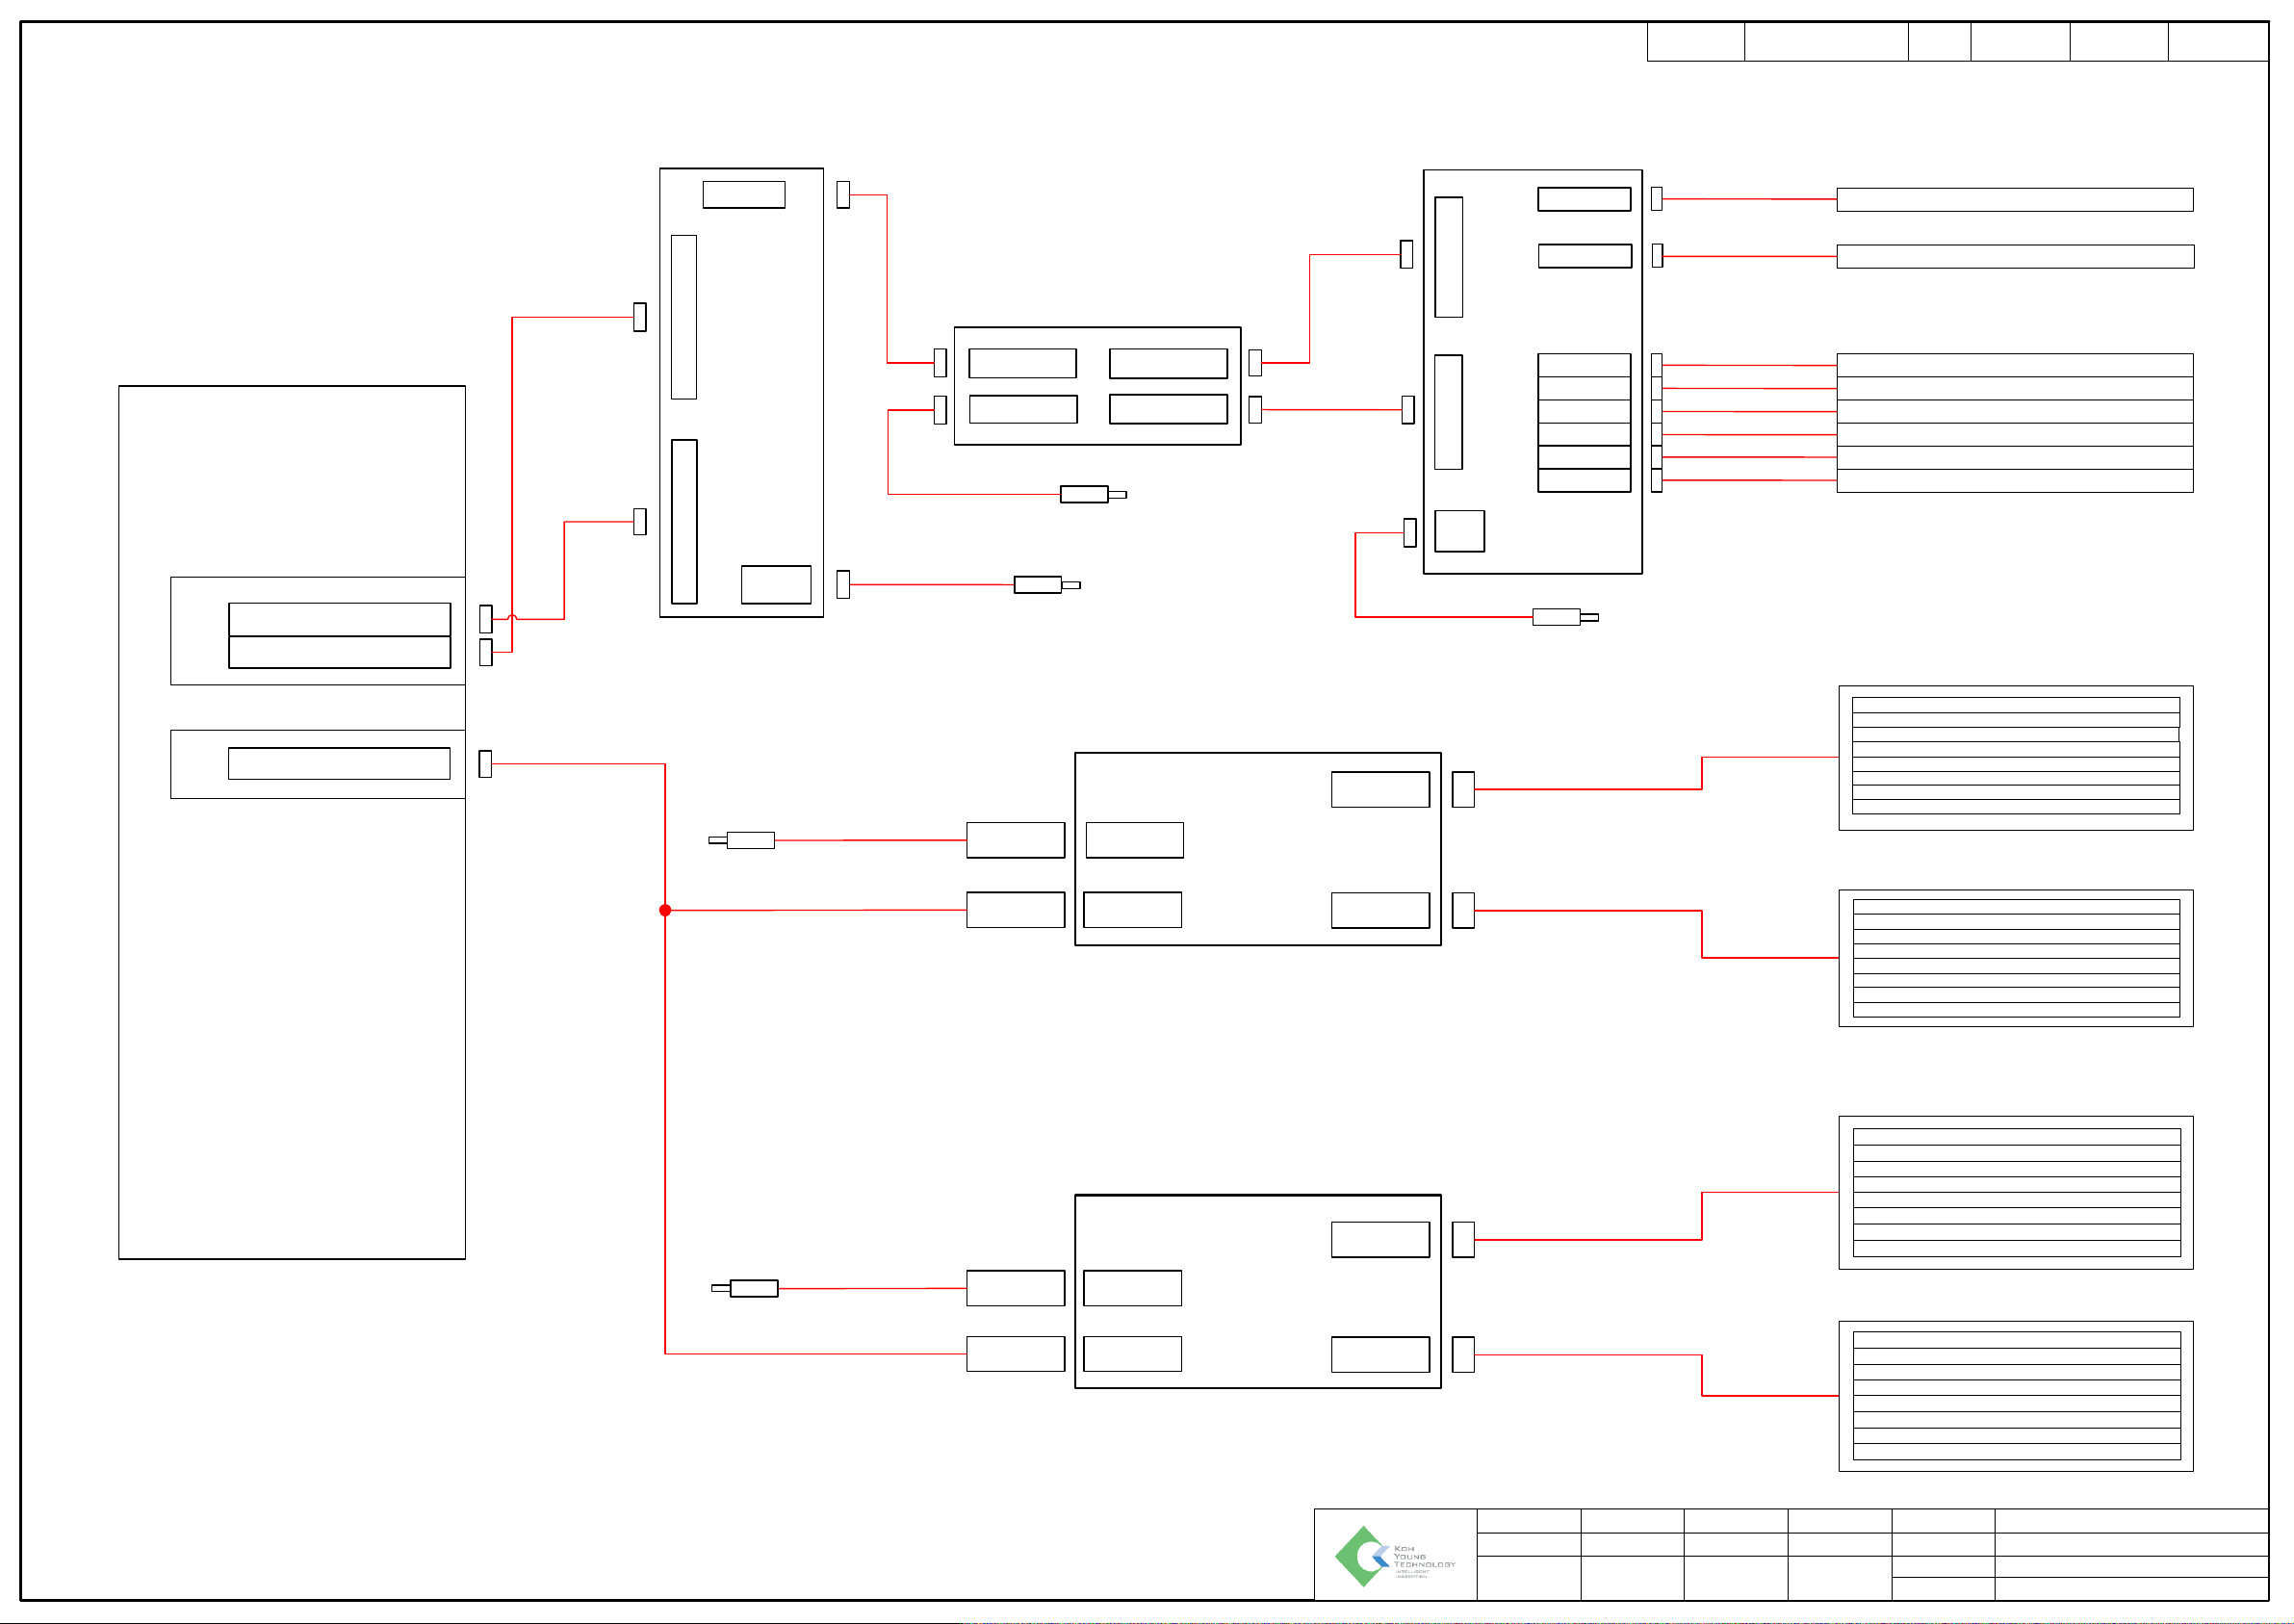Click the small wire crossover hop near the left block connectors
Viewport: 2294px width, 1624px height.
512,618
